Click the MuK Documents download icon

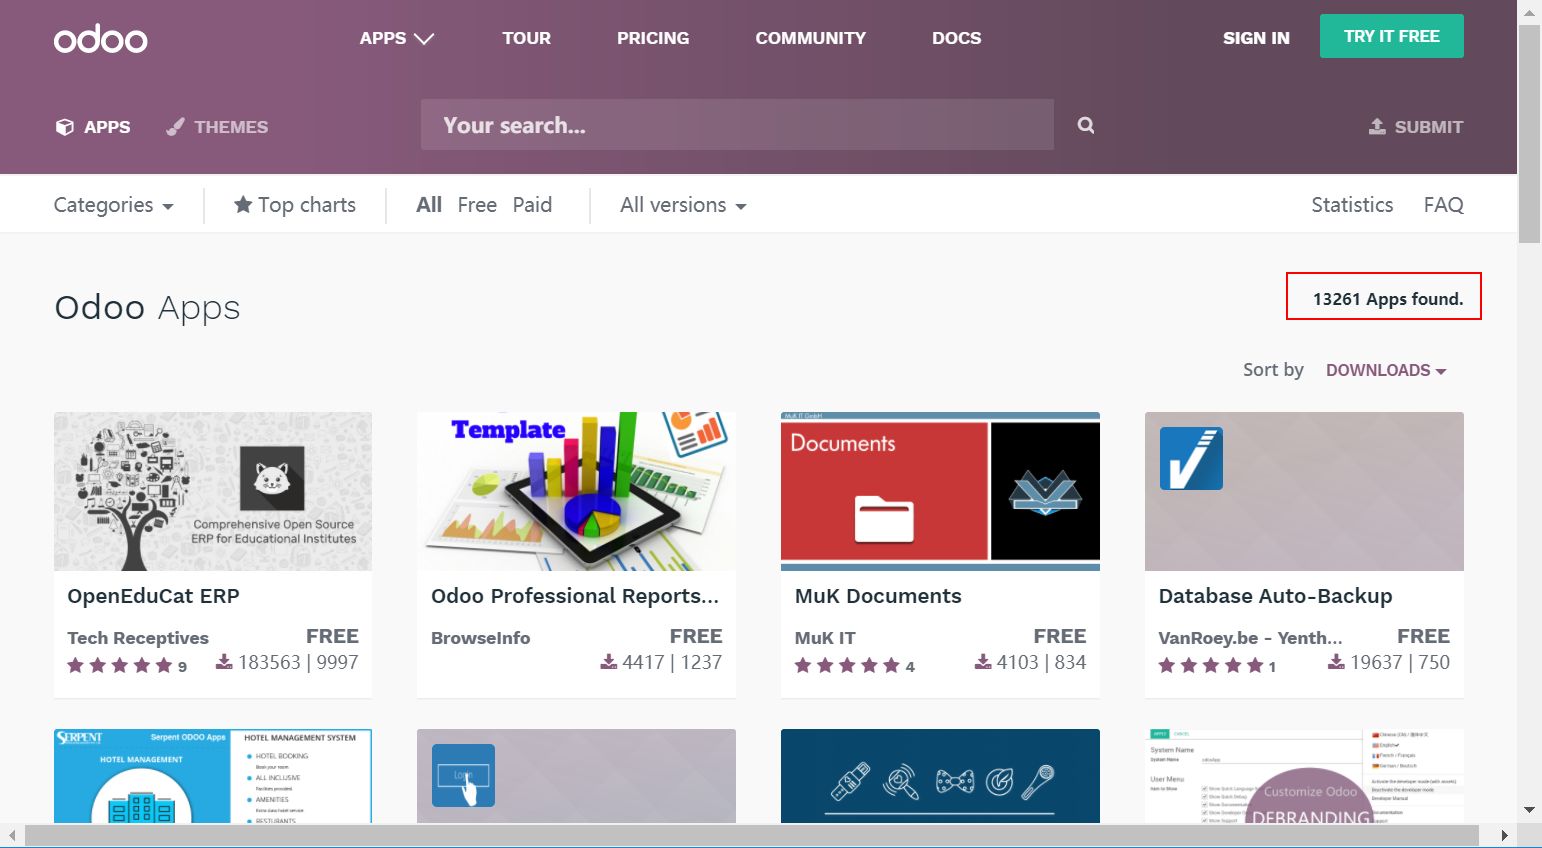(x=984, y=662)
